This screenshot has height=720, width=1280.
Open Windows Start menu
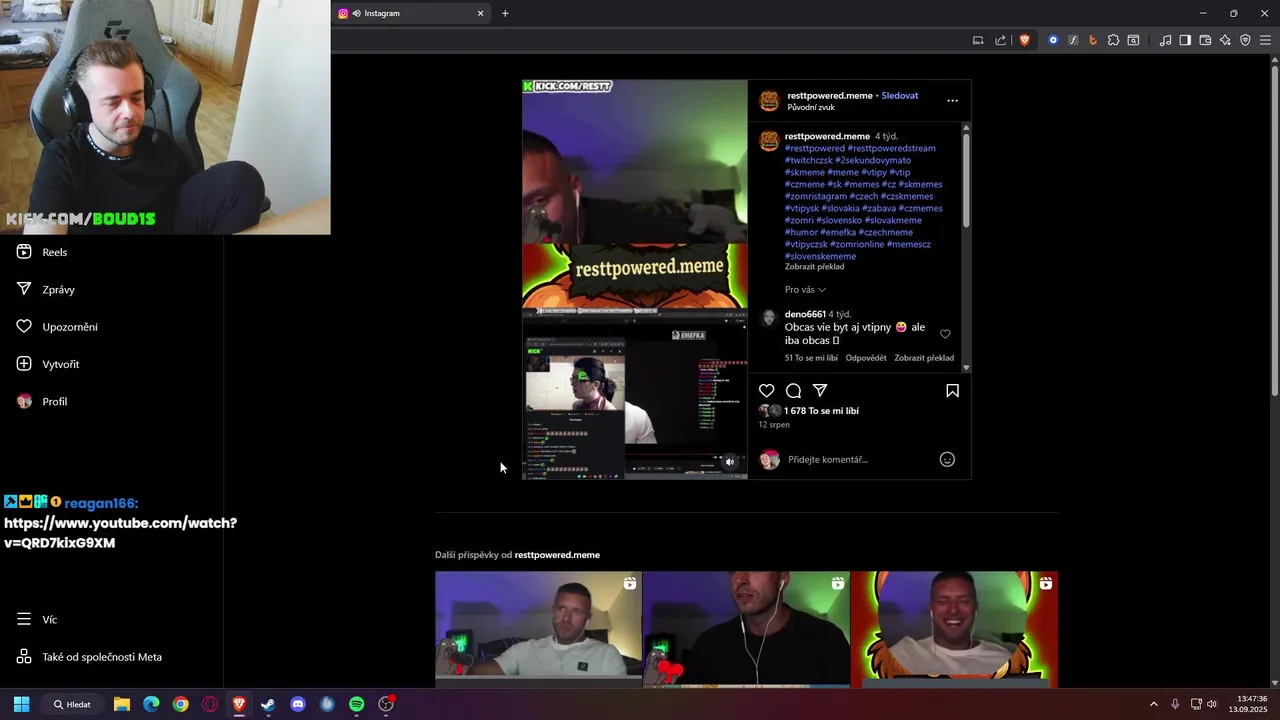(21, 704)
